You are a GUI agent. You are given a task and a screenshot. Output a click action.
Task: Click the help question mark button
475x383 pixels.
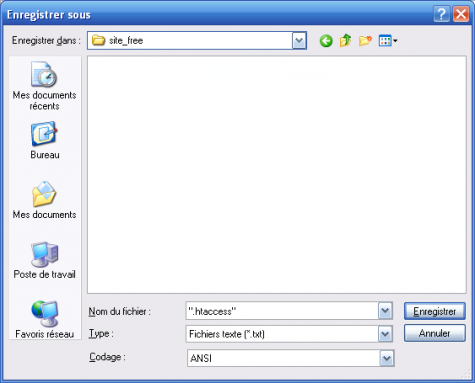point(441,14)
